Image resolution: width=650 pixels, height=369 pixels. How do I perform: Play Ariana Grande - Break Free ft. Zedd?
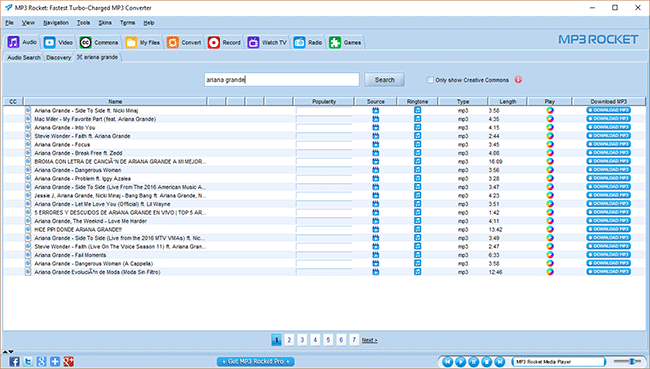tap(550, 153)
